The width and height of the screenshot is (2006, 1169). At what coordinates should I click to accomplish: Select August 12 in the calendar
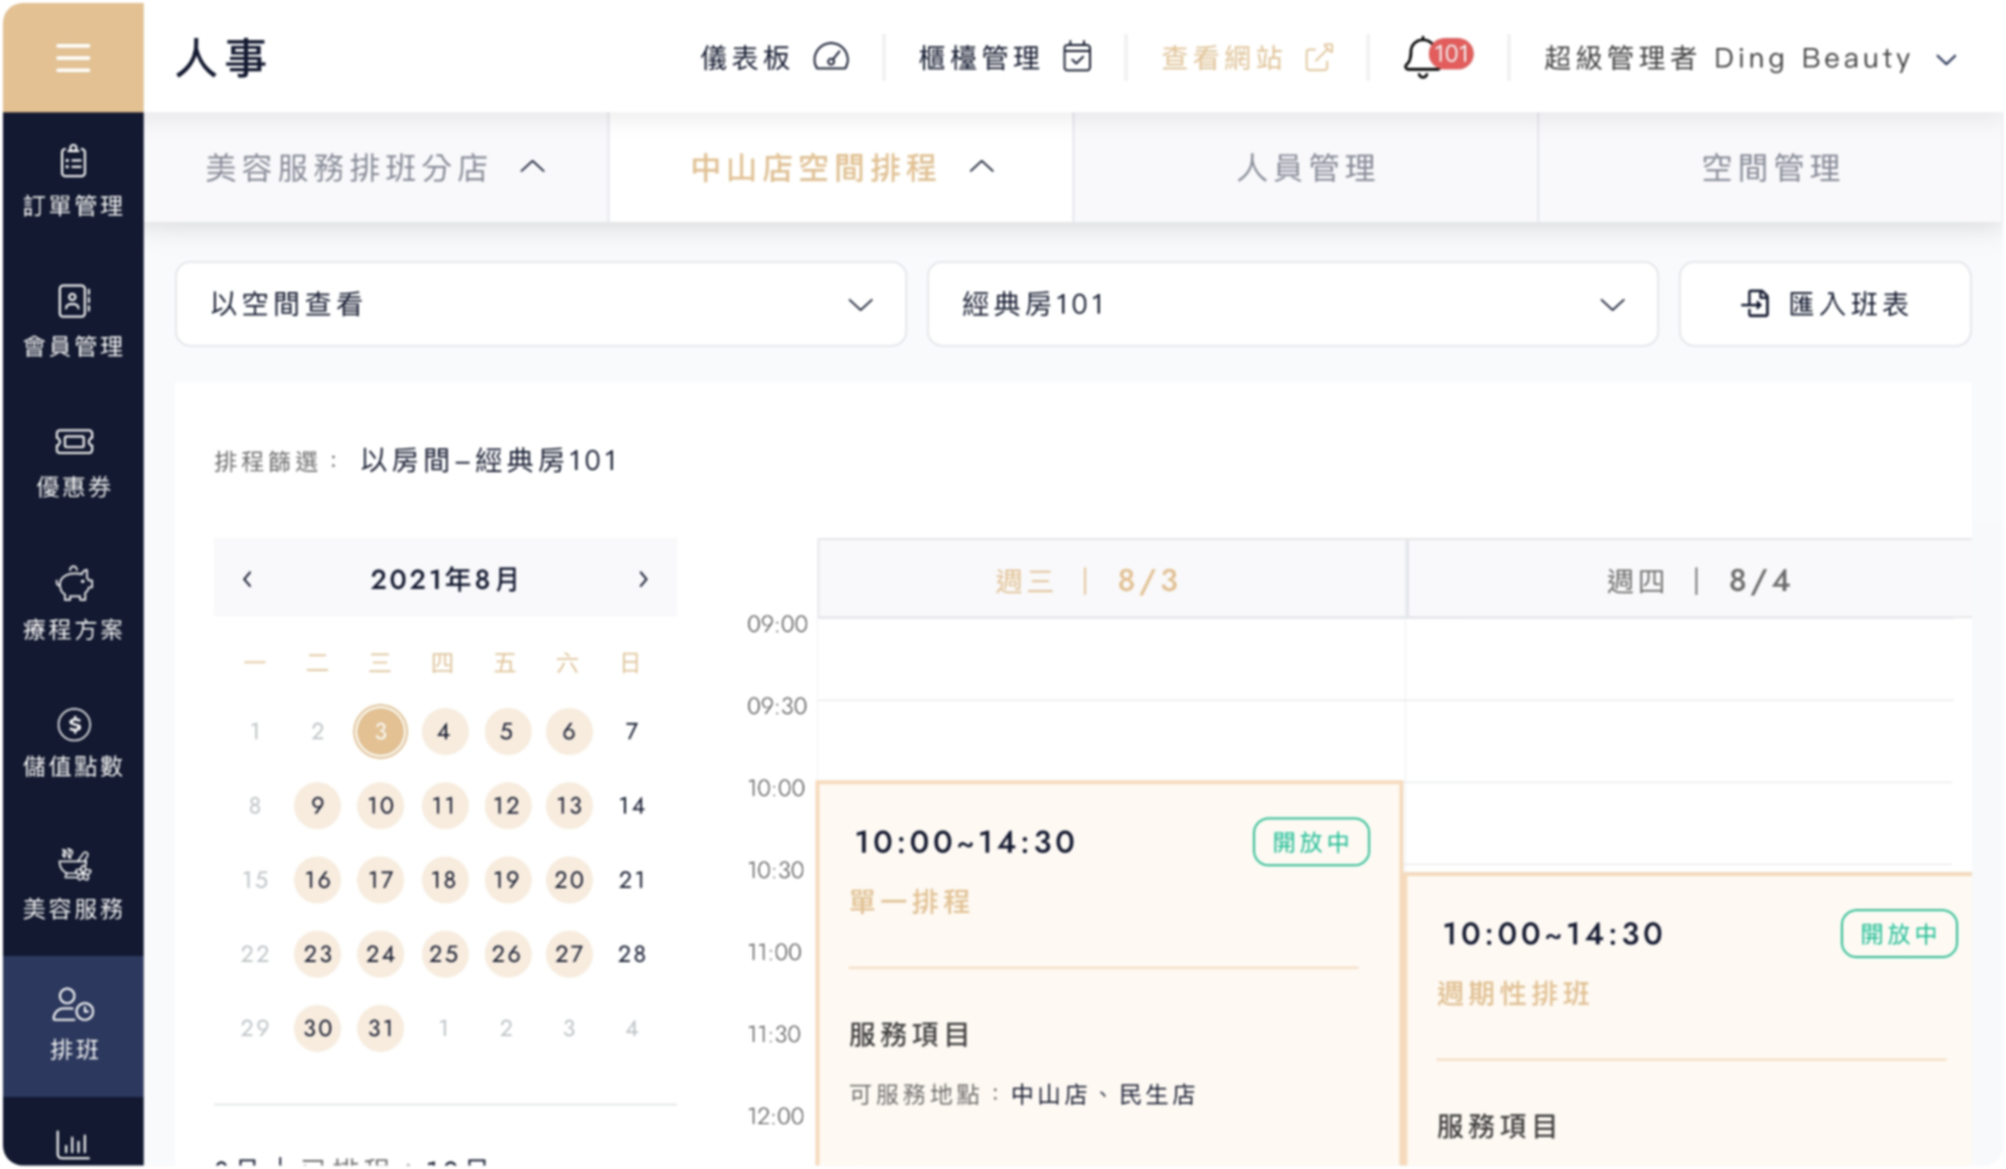click(x=506, y=805)
